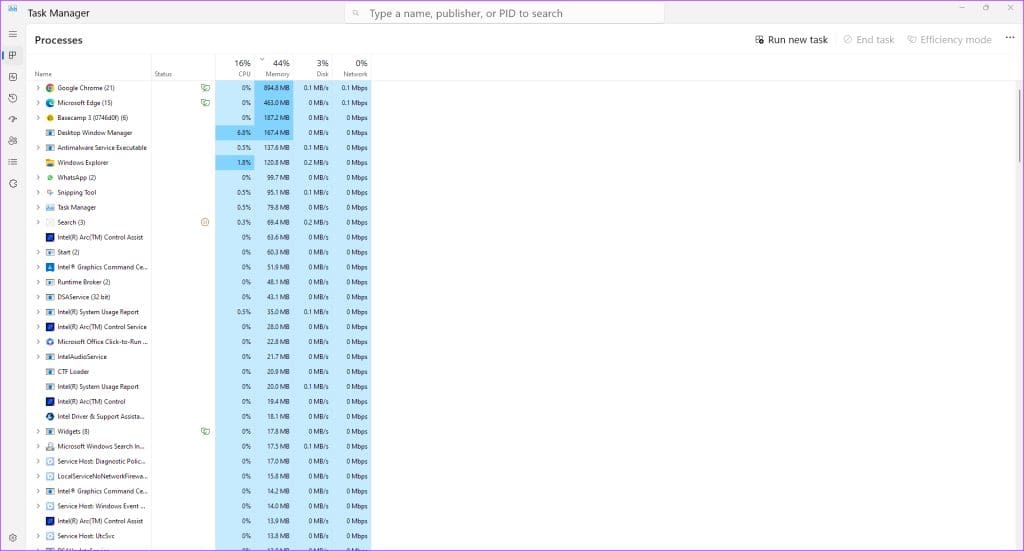Image resolution: width=1024 pixels, height=551 pixels.
Task: Click the Google Chrome efficiency leaf icon
Action: [205, 88]
